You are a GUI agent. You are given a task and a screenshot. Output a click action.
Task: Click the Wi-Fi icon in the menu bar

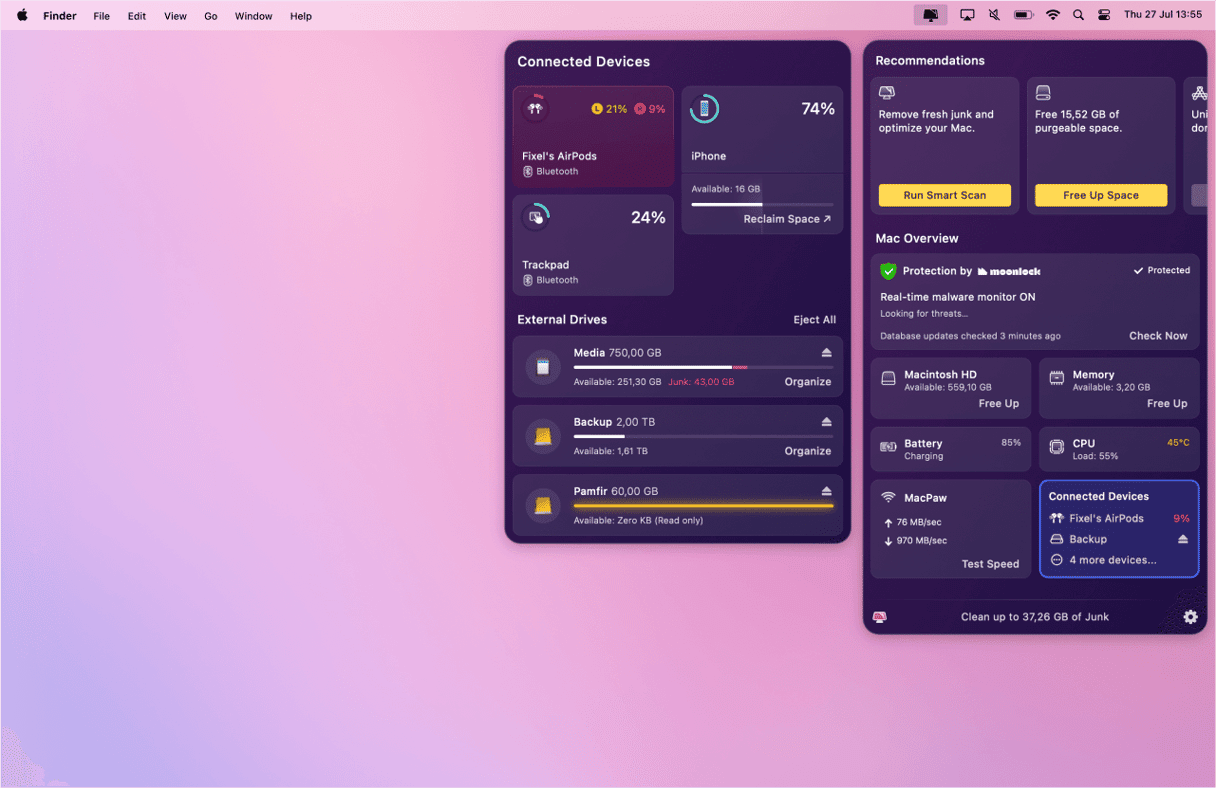pos(1052,15)
